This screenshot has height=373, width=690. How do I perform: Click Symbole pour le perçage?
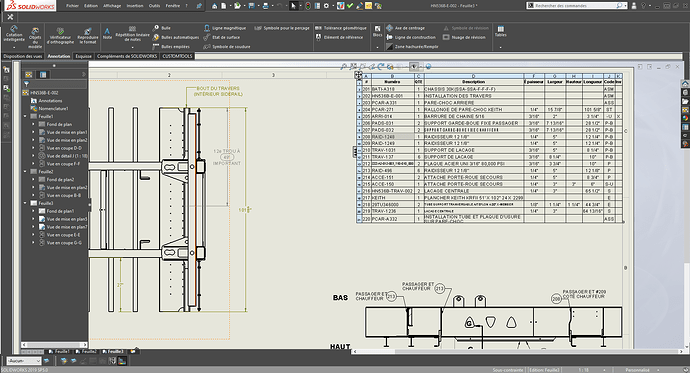pos(282,28)
